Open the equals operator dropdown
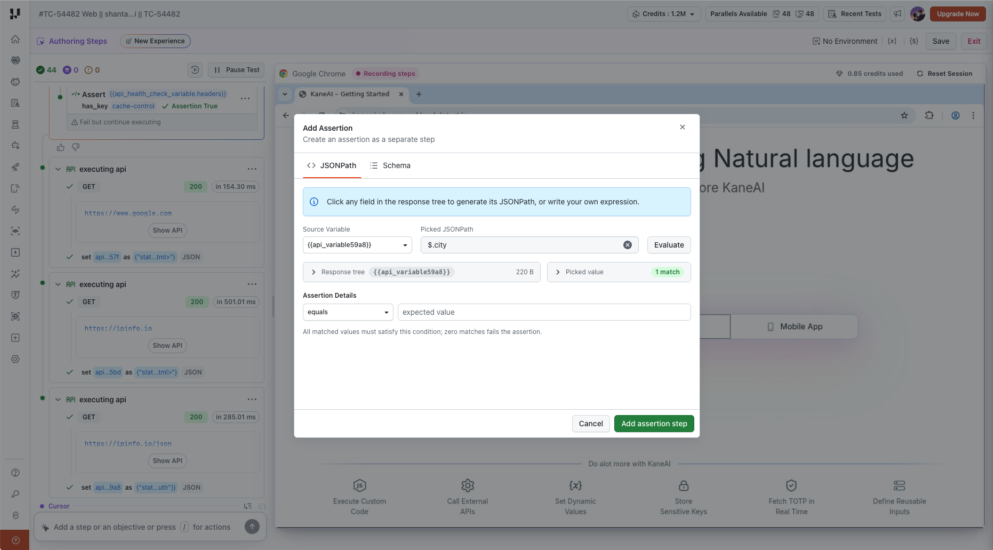Image resolution: width=993 pixels, height=550 pixels. coord(348,312)
